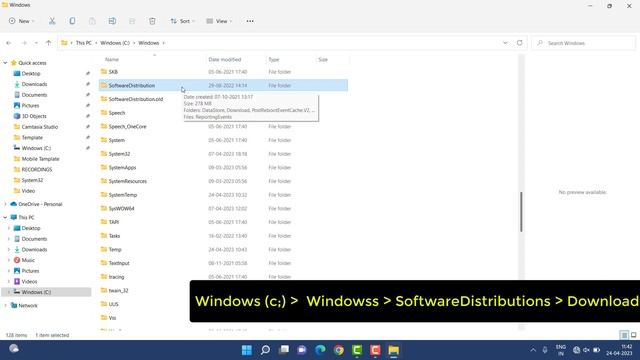Open recent locations chevron
This screenshot has width=640, height=360.
click(36, 43)
